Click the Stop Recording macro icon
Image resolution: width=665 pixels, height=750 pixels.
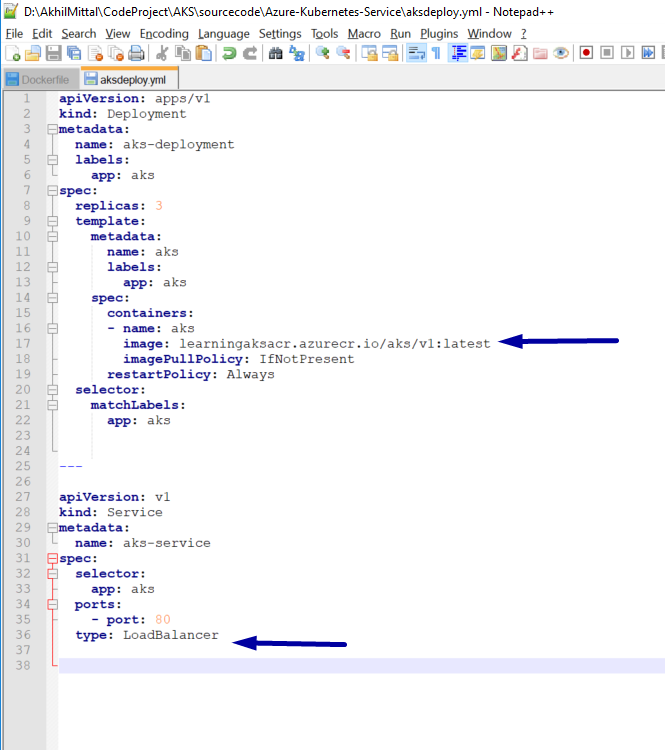[607, 53]
